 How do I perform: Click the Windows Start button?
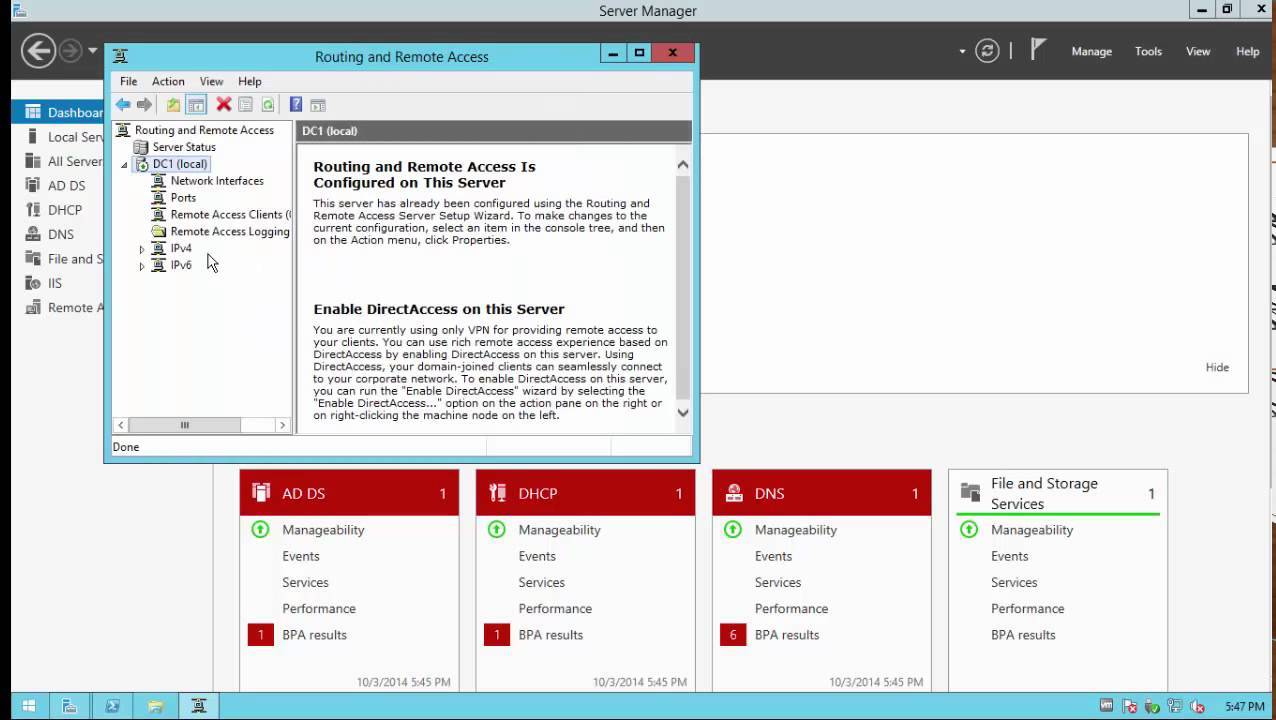[27, 706]
